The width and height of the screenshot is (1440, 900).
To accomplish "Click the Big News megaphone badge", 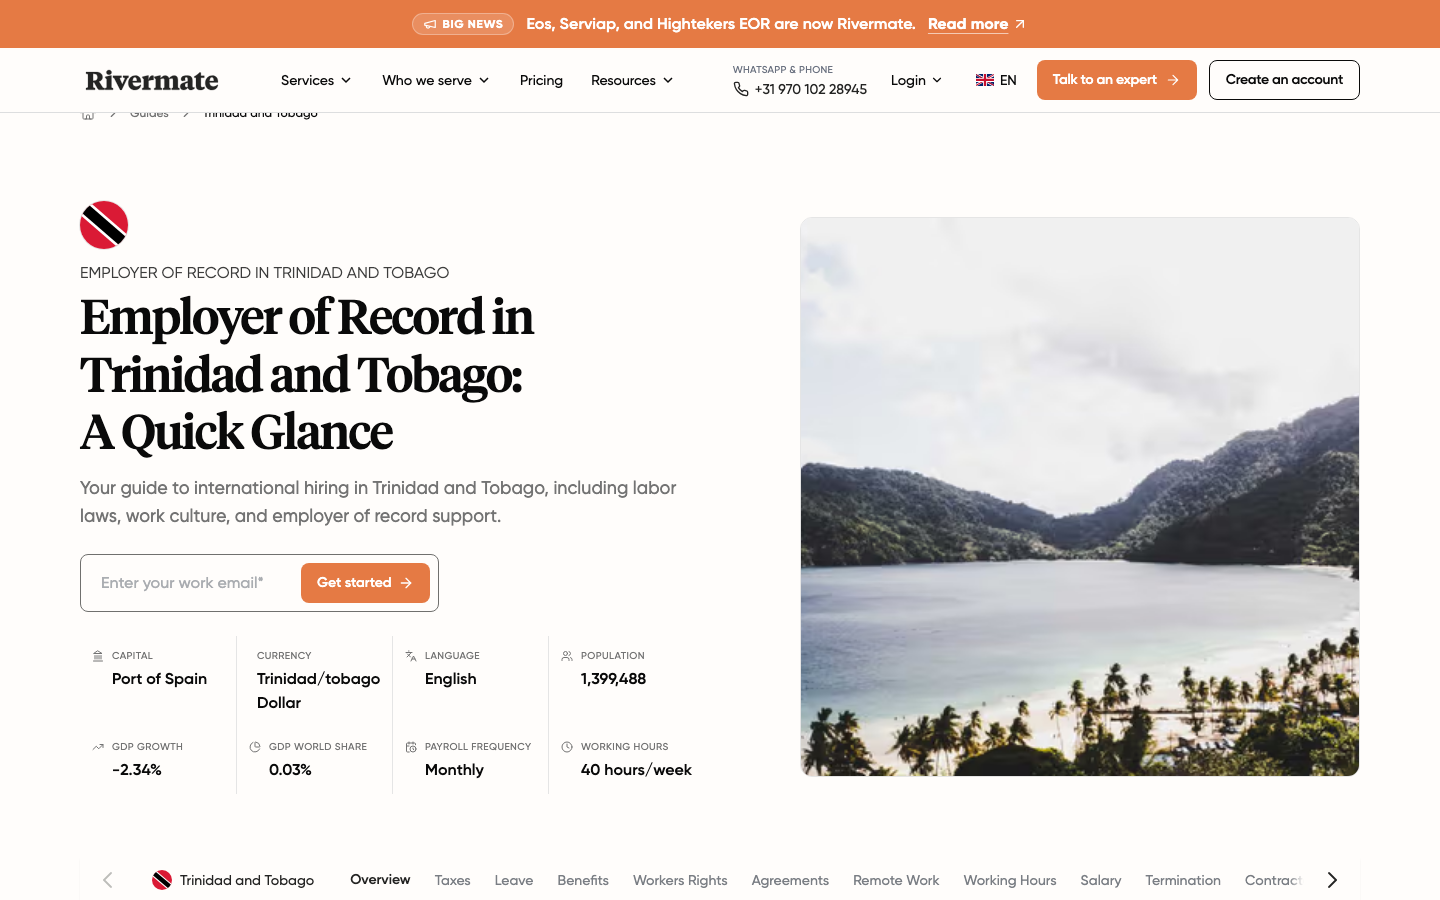I will (x=463, y=24).
